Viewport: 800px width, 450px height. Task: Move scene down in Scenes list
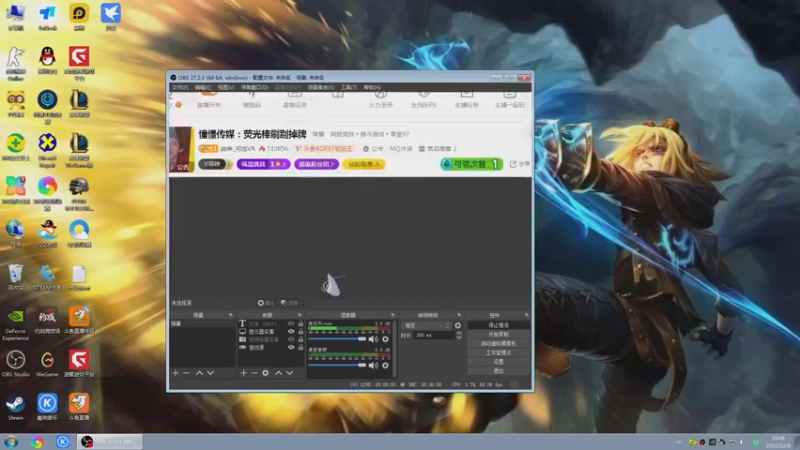pyautogui.click(x=210, y=373)
